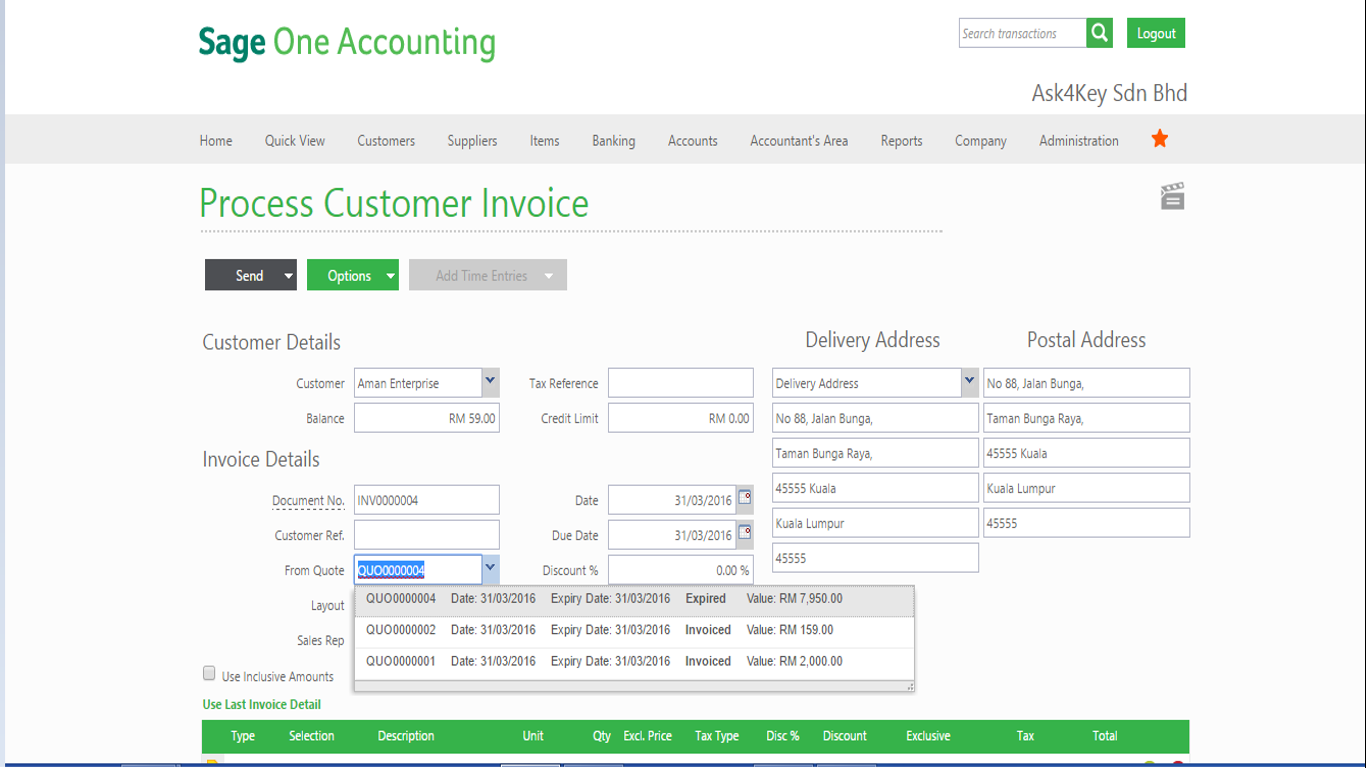This screenshot has width=1366, height=768.
Task: Click the Logout button
Action: [1156, 33]
